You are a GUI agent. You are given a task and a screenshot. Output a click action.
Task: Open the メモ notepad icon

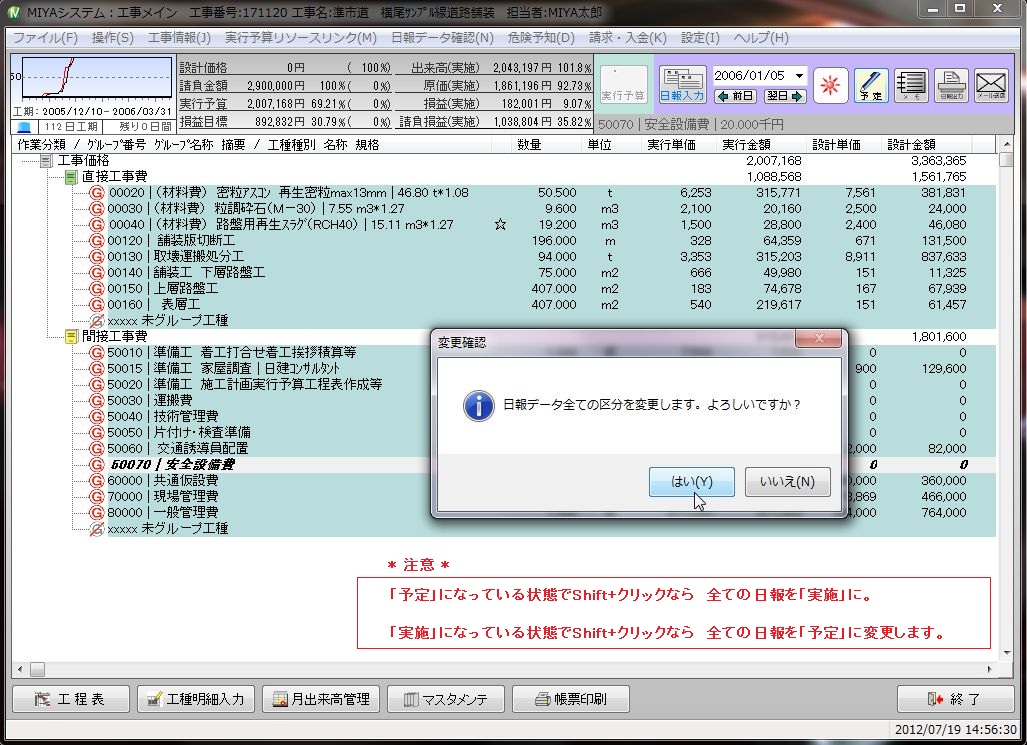(911, 85)
